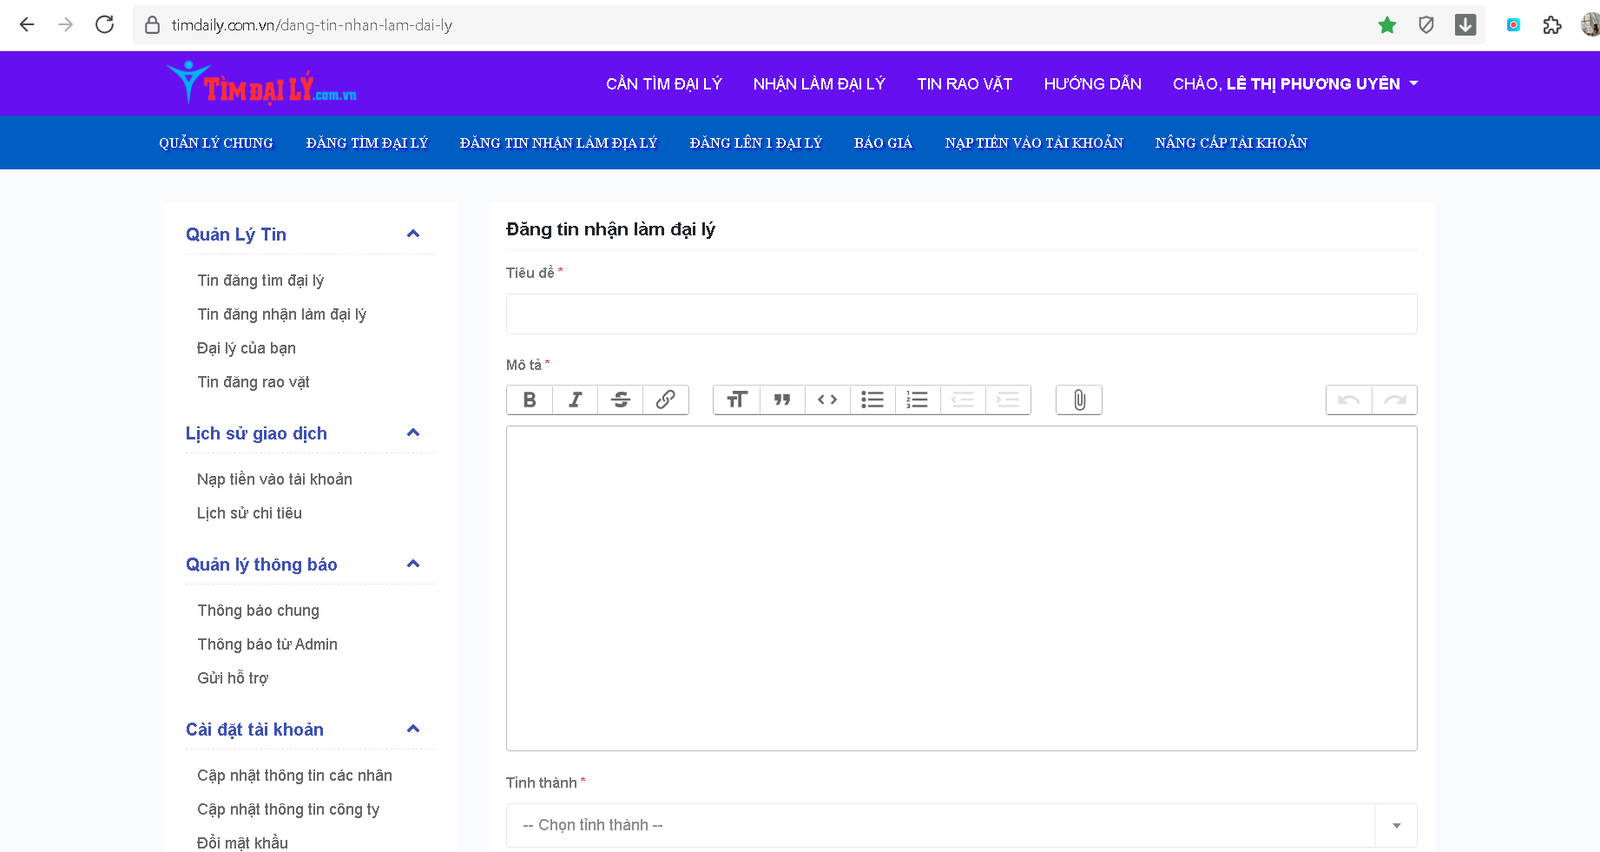
Task: Open NHẬN LÀM ĐẠI LÝ menu
Action: [819, 84]
